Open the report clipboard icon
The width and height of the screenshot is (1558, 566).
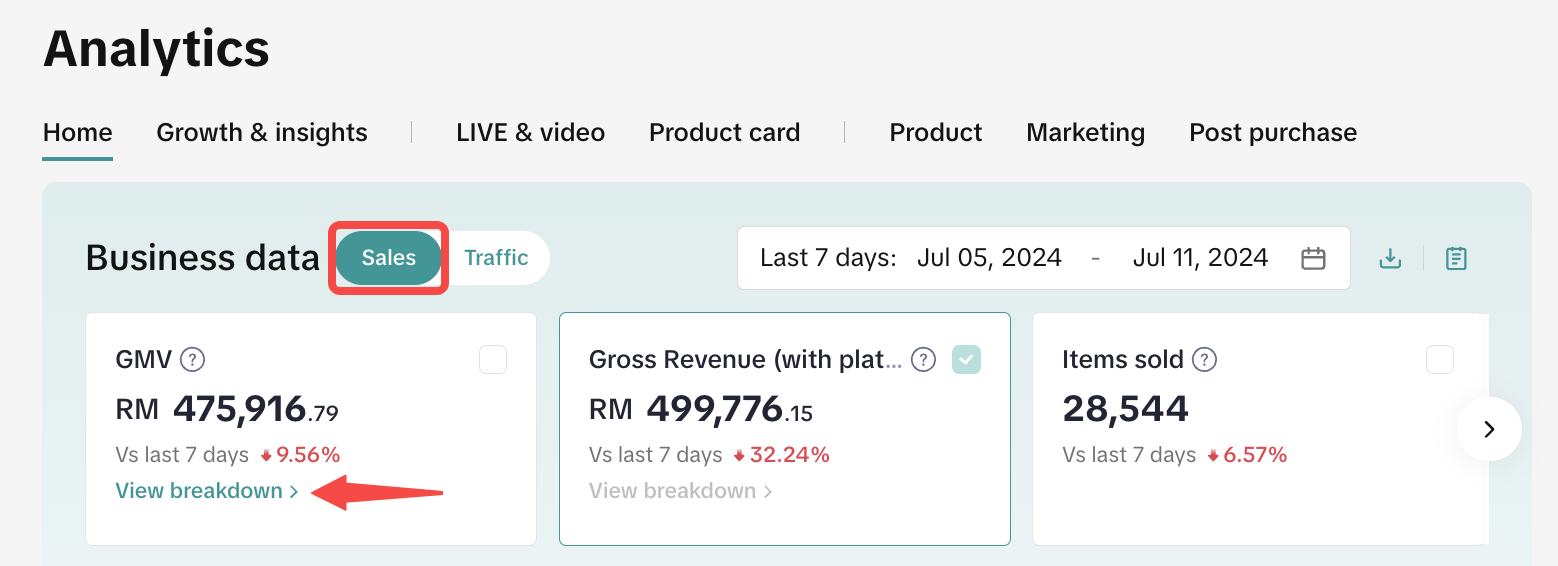coord(1456,259)
